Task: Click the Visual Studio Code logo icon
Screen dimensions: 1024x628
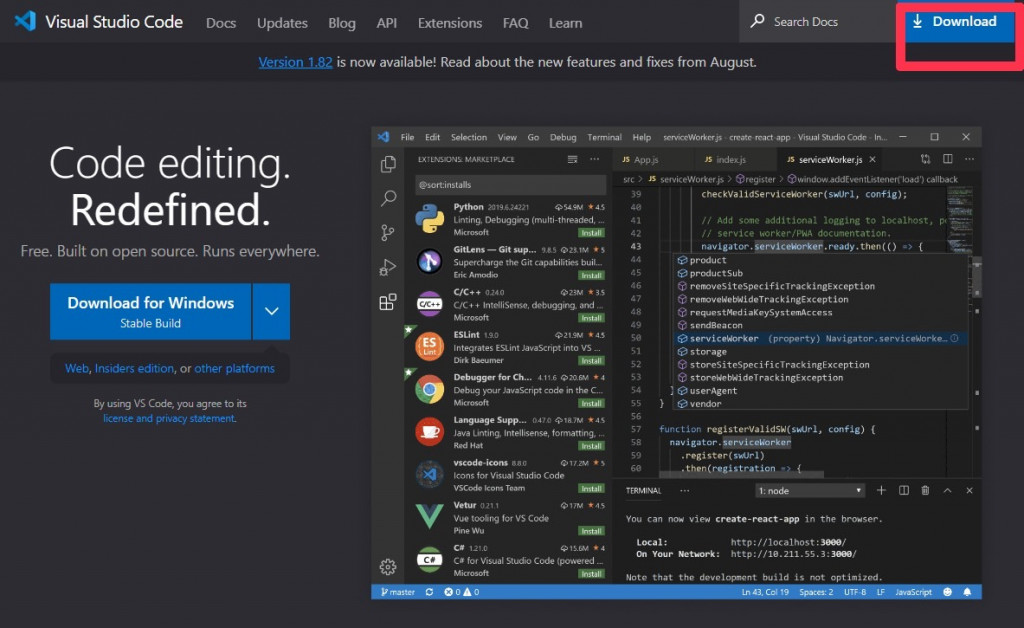Action: point(25,21)
